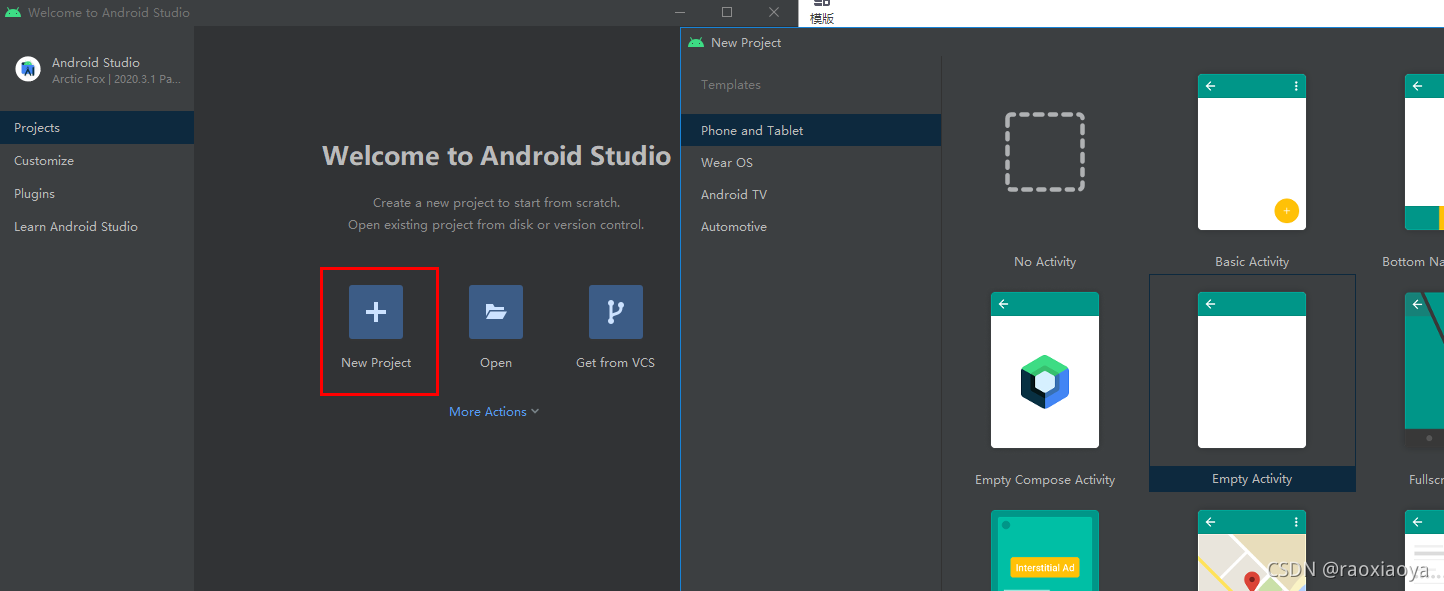Click the New Project text label
Image resolution: width=1444 pixels, height=591 pixels.
[376, 362]
